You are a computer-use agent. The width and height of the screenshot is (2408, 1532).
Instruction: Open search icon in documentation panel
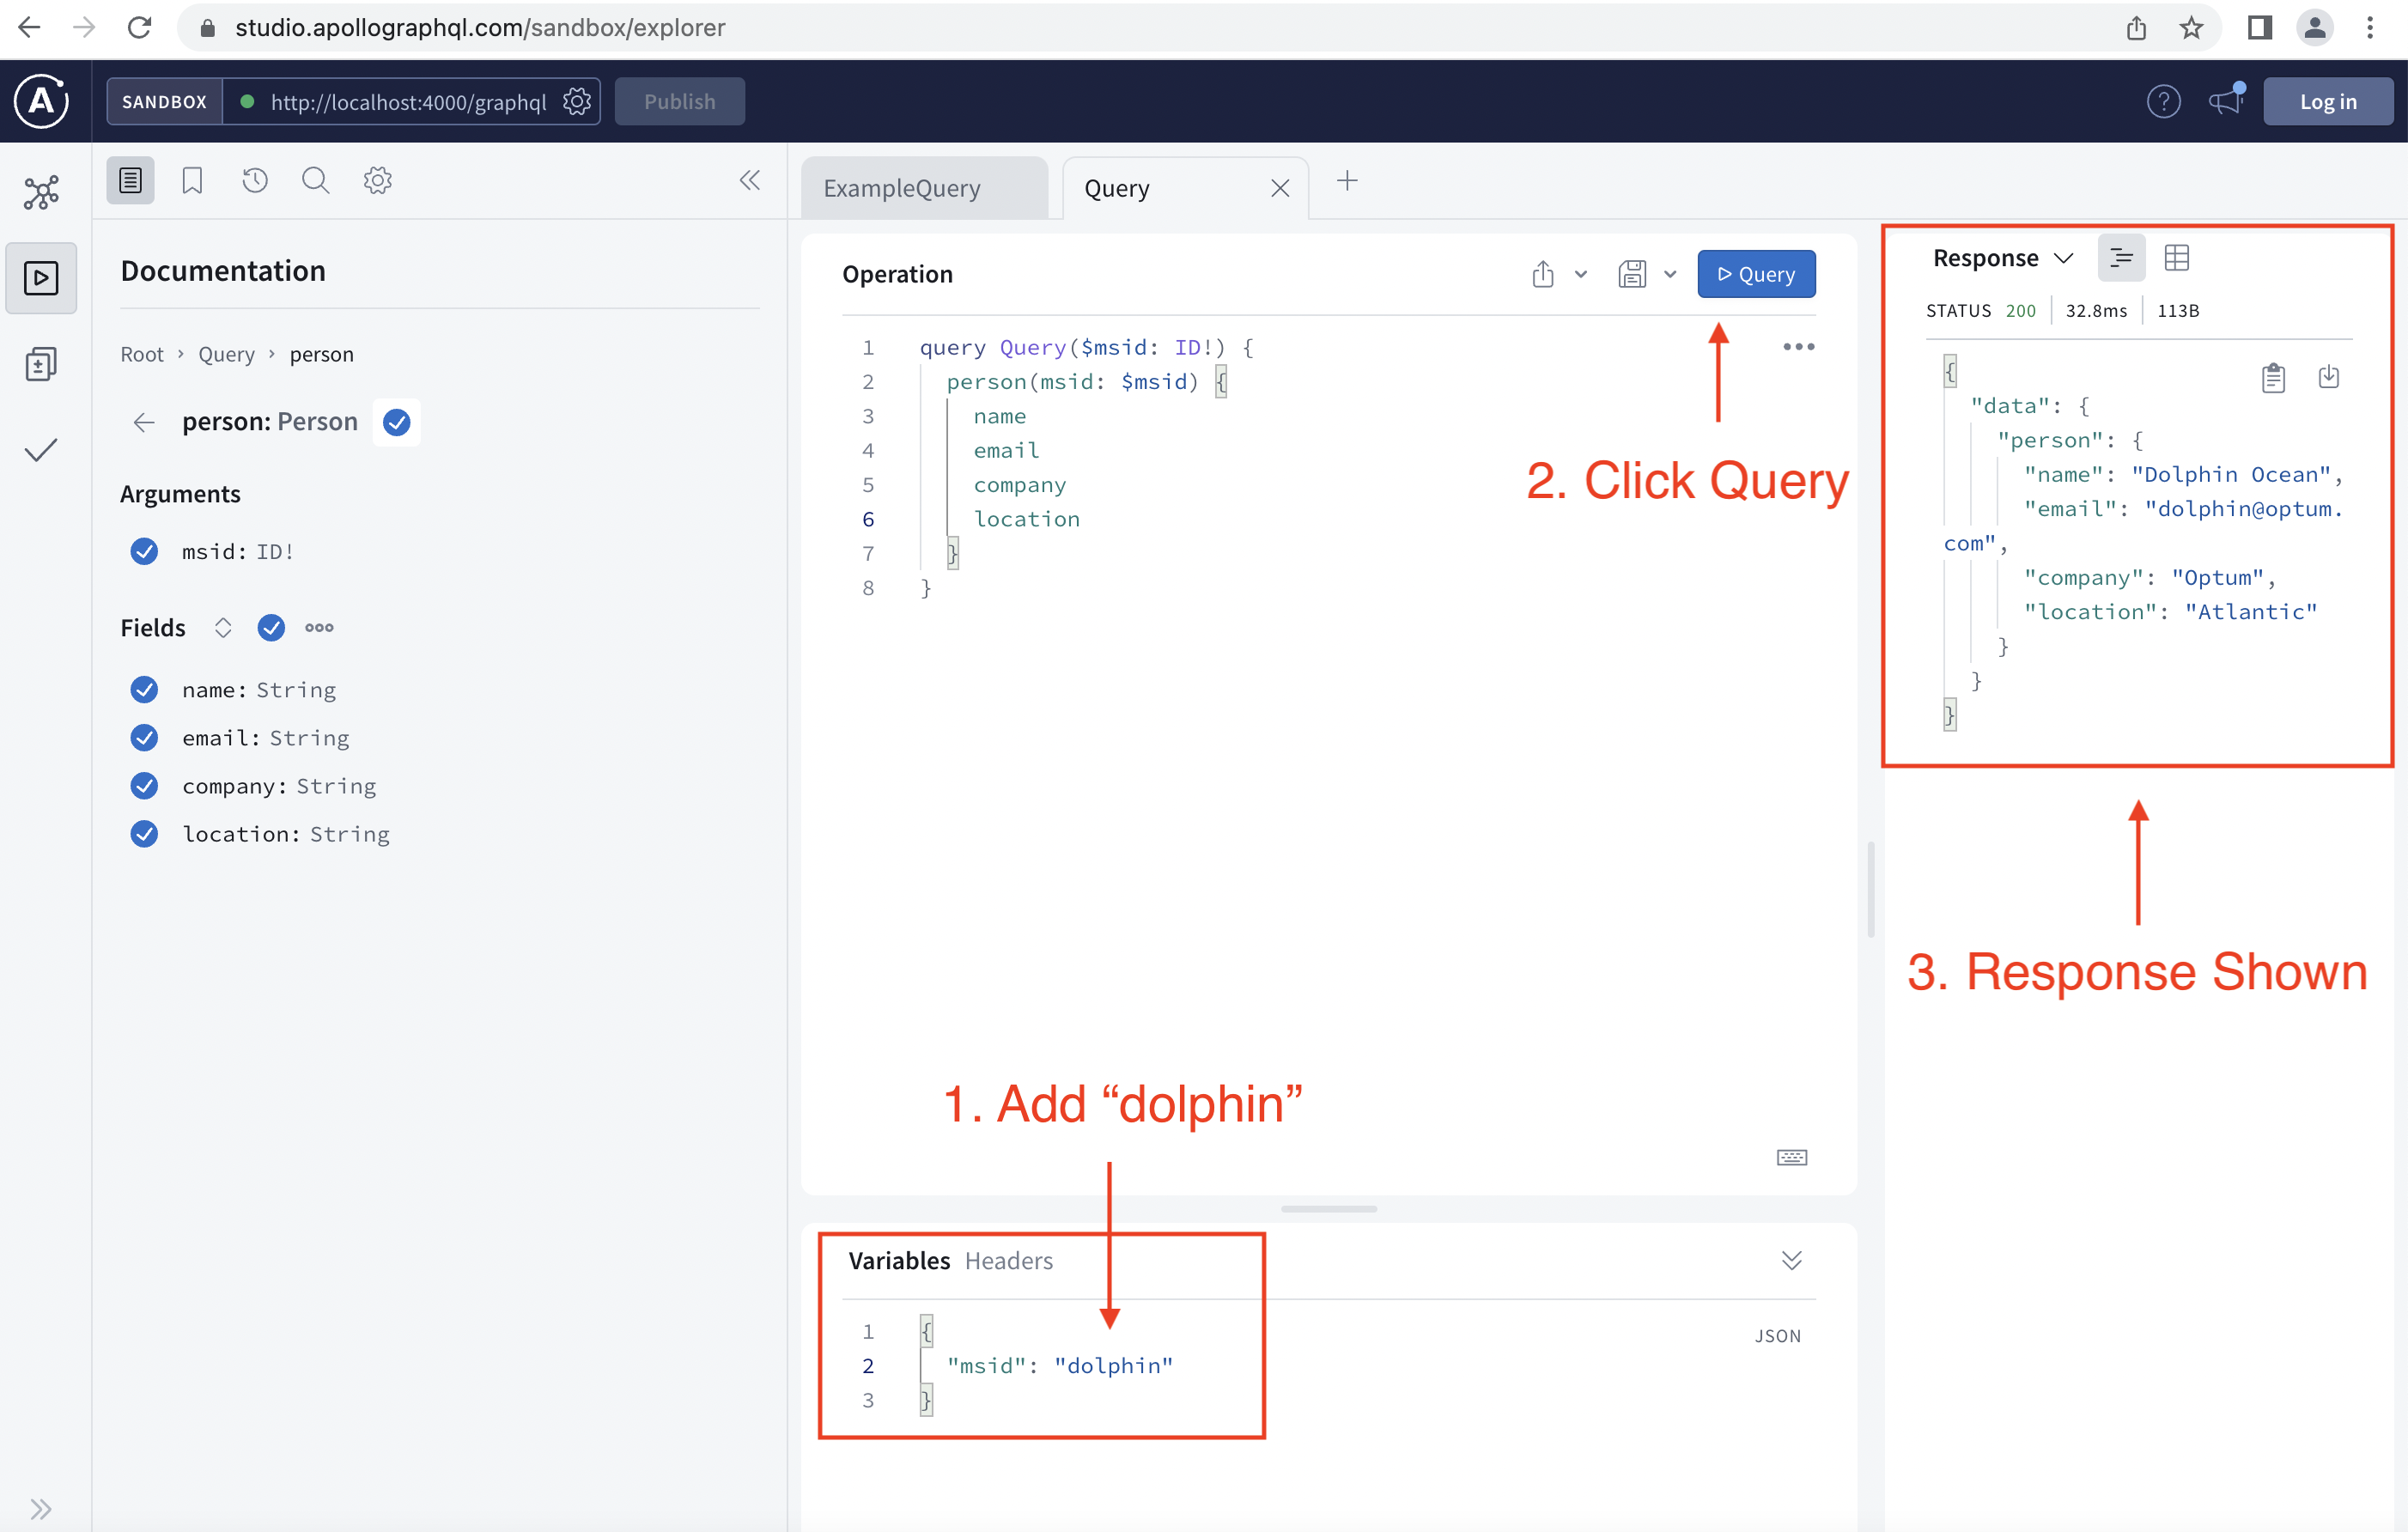[315, 180]
